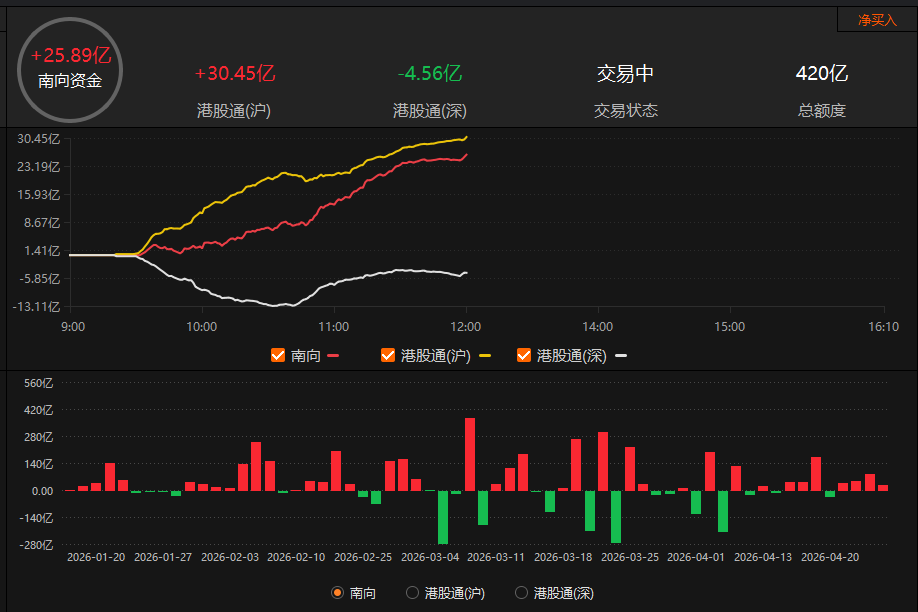Click the yellow 港股通(沪) legend line marker

[x=485, y=355]
